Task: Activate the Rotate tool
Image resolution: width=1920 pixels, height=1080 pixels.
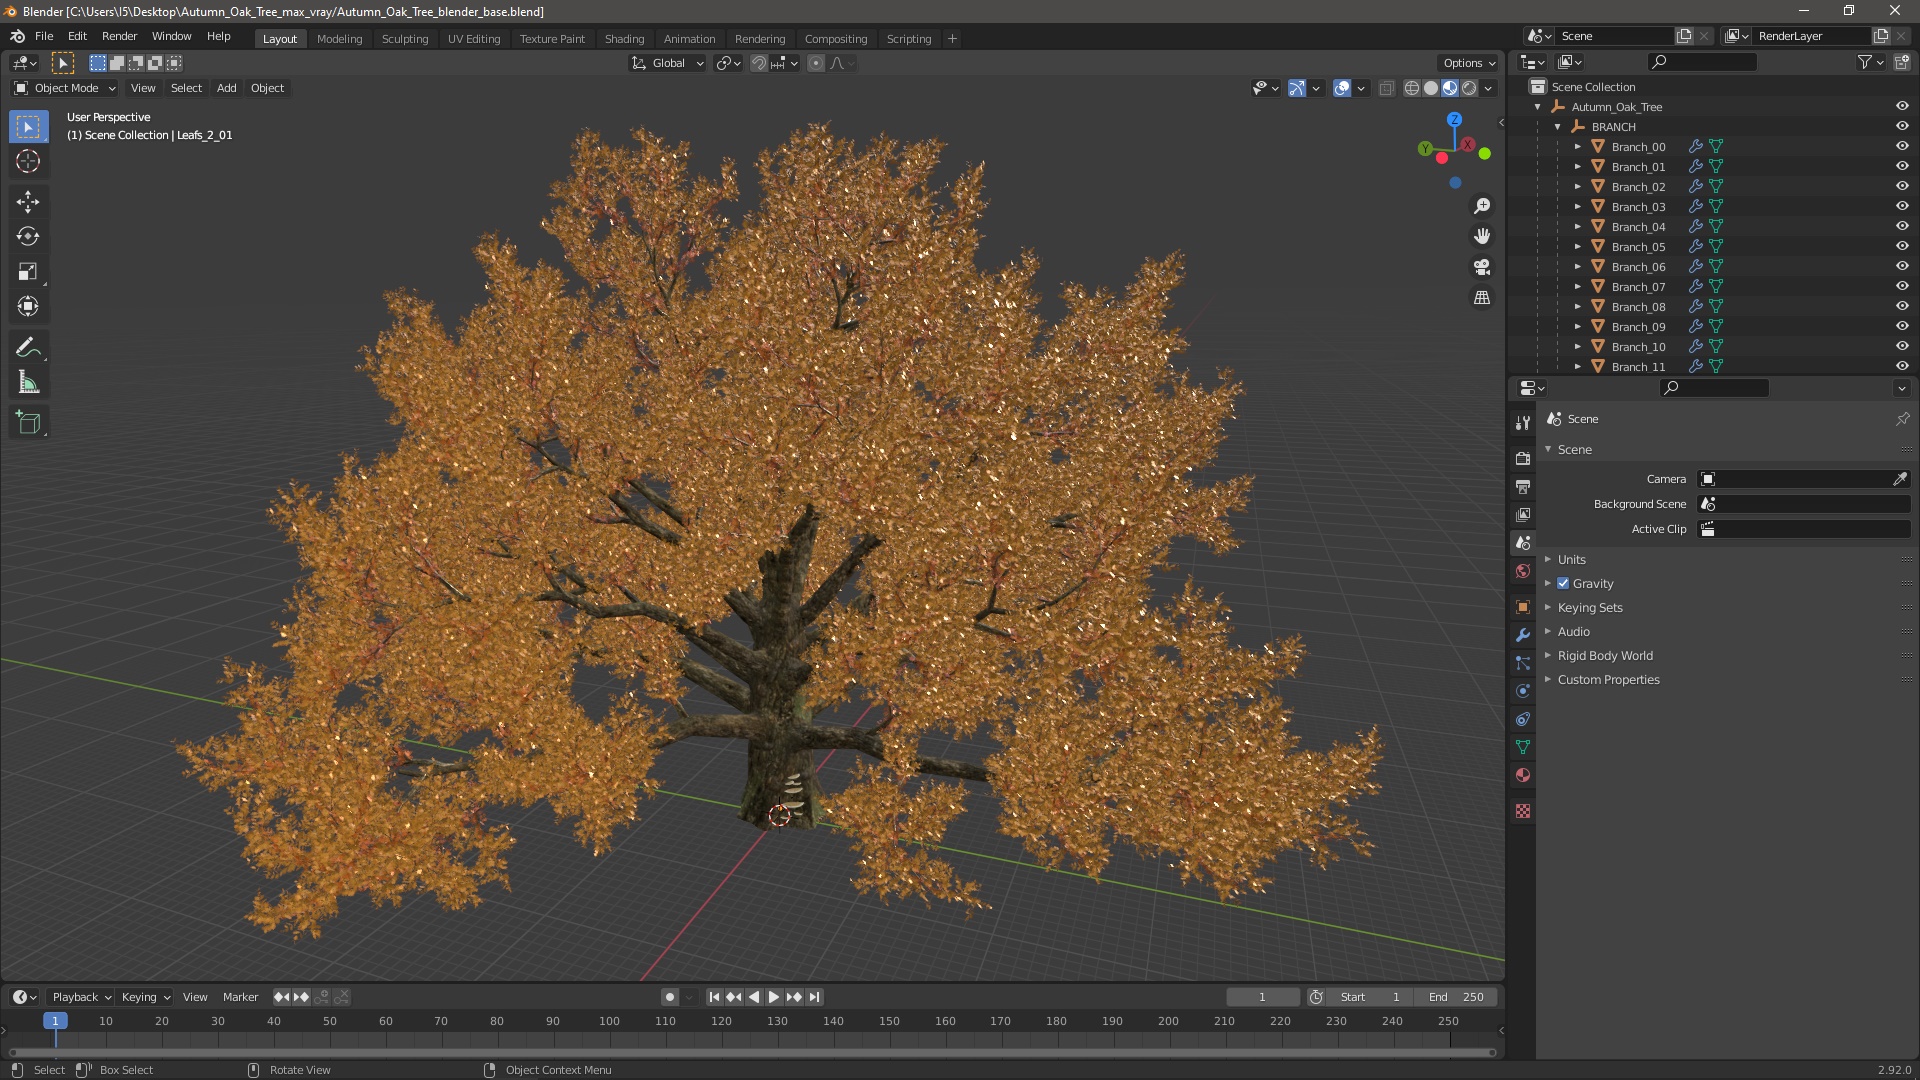Action: point(28,237)
